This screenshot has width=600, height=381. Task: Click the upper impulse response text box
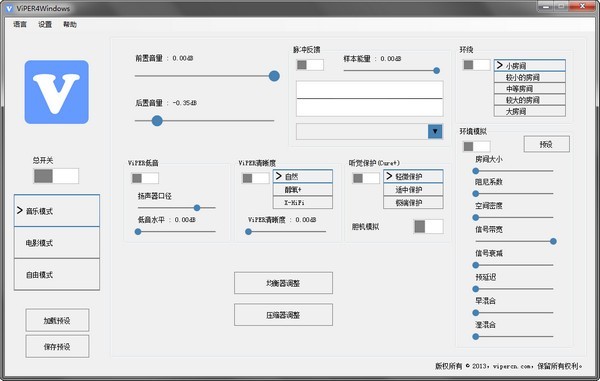[370, 90]
